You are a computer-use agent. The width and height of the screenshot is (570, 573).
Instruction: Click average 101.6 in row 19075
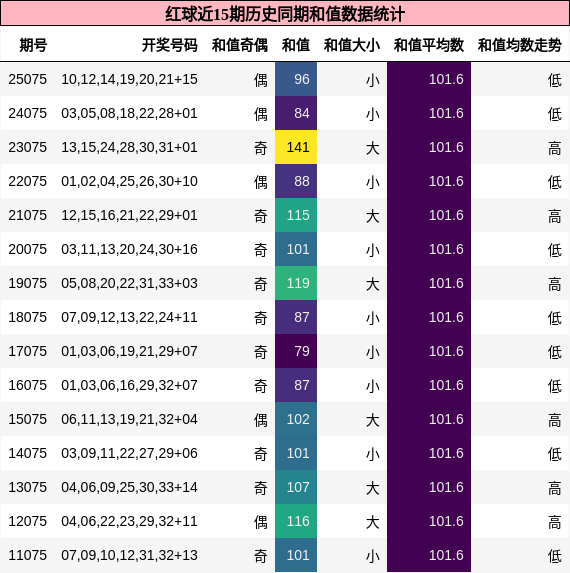[x=429, y=283]
